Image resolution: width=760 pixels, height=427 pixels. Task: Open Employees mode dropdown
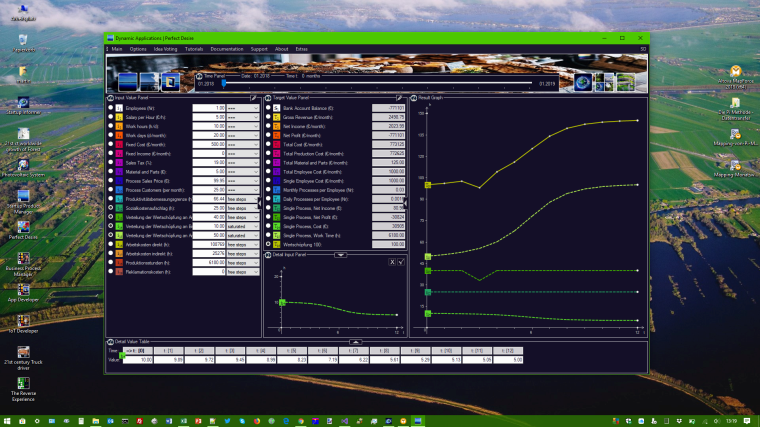tap(243, 108)
